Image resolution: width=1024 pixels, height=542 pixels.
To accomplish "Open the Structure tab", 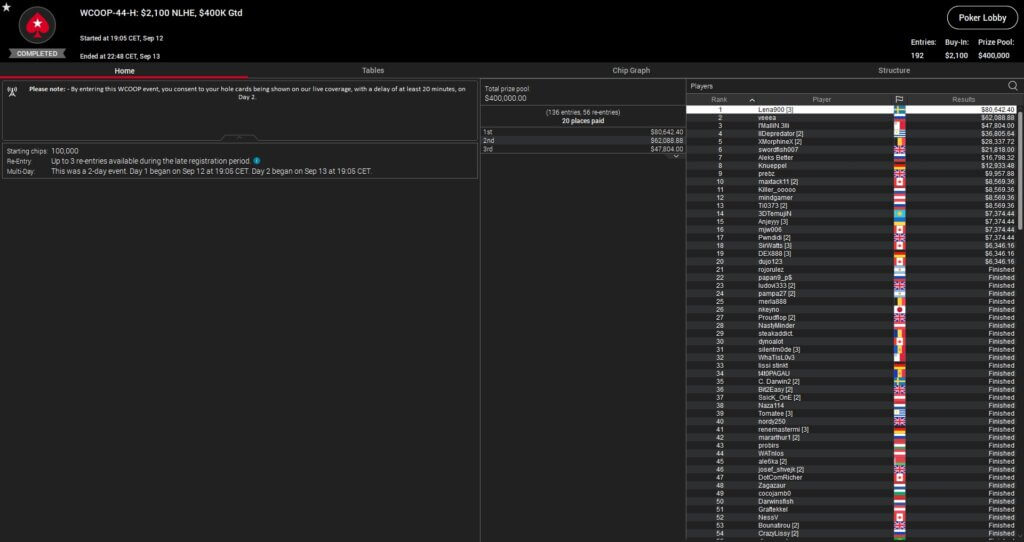I will coord(894,71).
